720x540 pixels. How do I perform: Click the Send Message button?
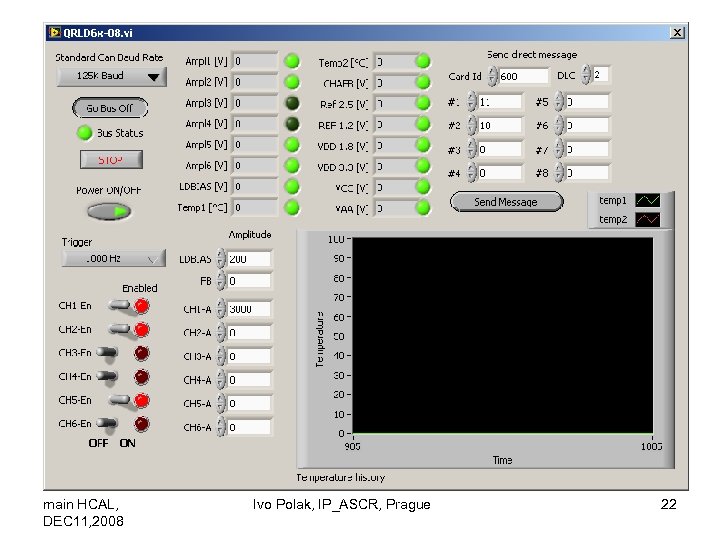(506, 202)
